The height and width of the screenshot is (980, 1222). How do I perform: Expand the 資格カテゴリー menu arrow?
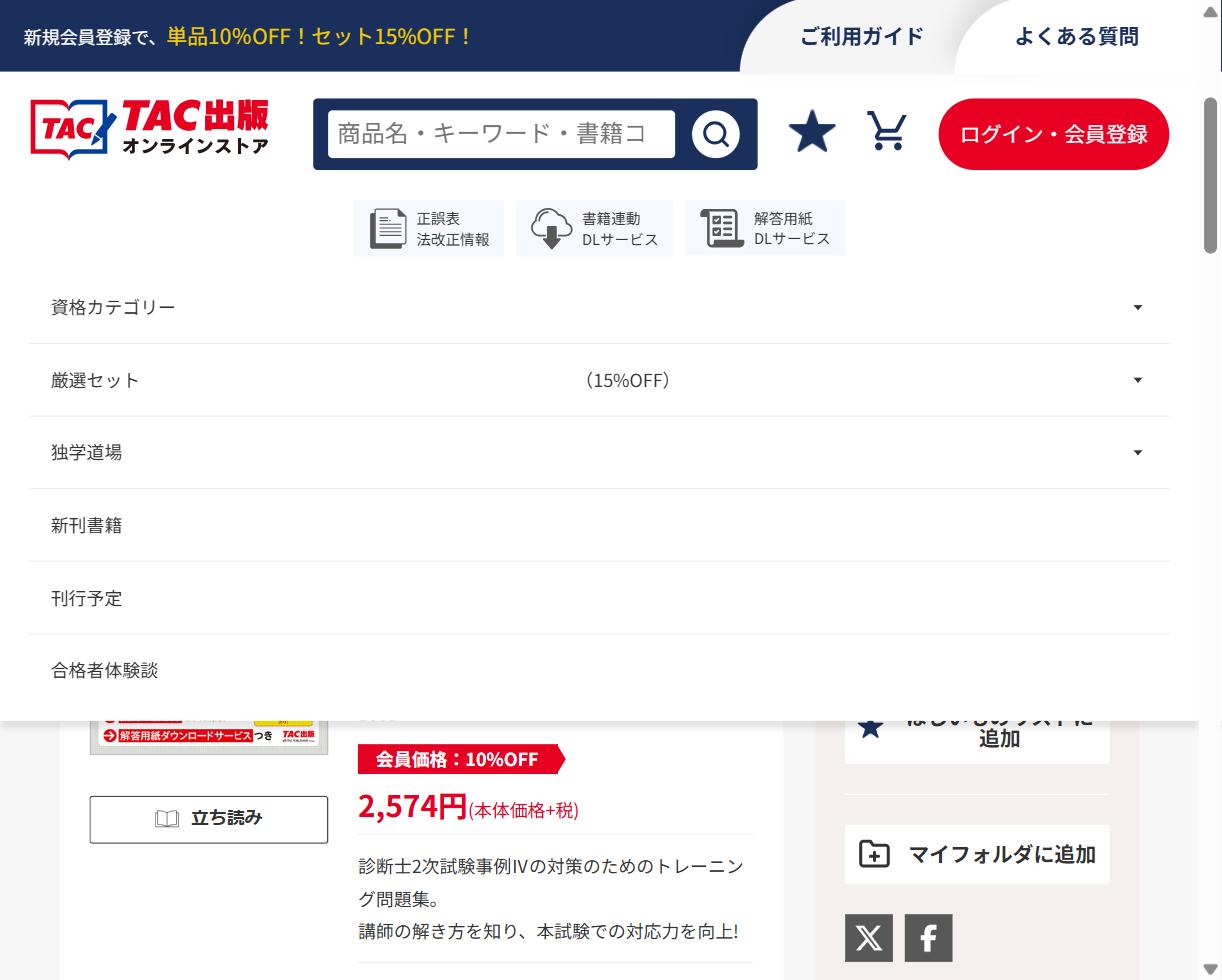click(x=1137, y=307)
